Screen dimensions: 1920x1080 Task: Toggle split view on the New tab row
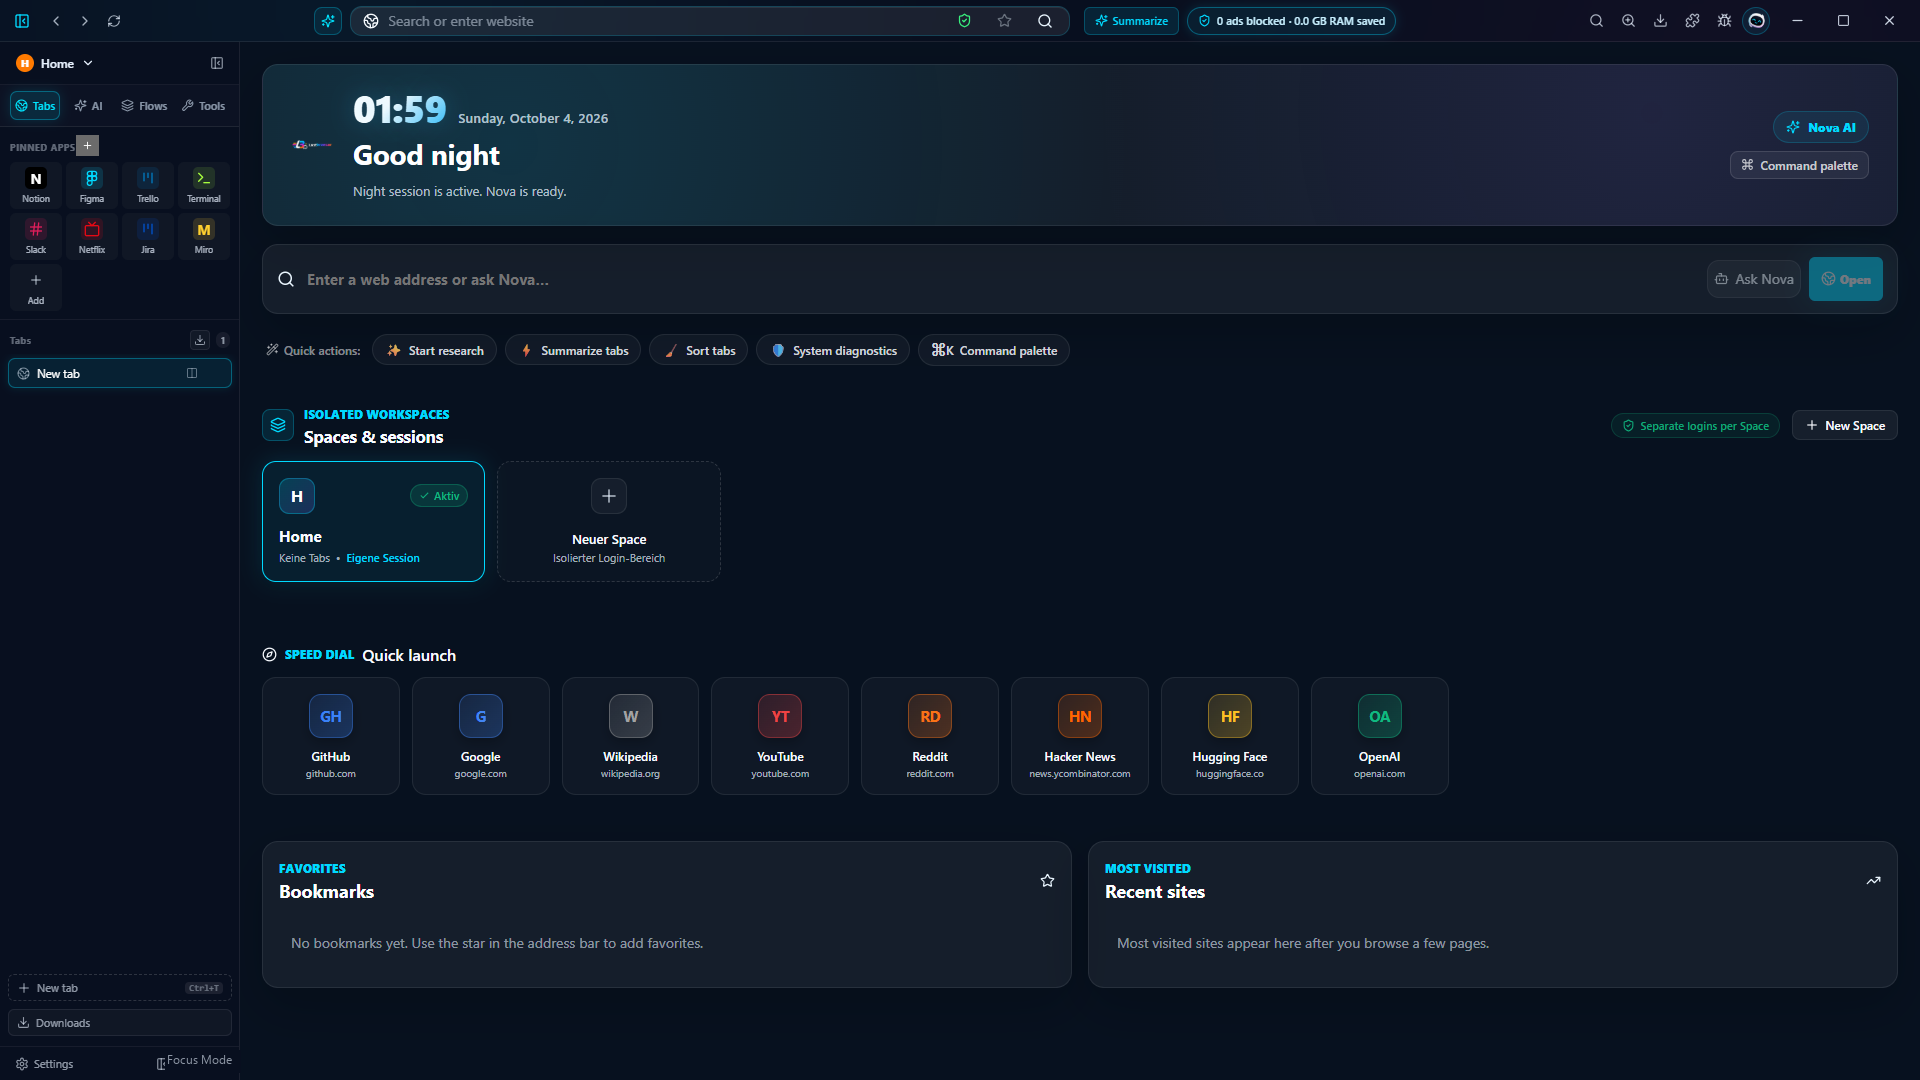pos(192,373)
